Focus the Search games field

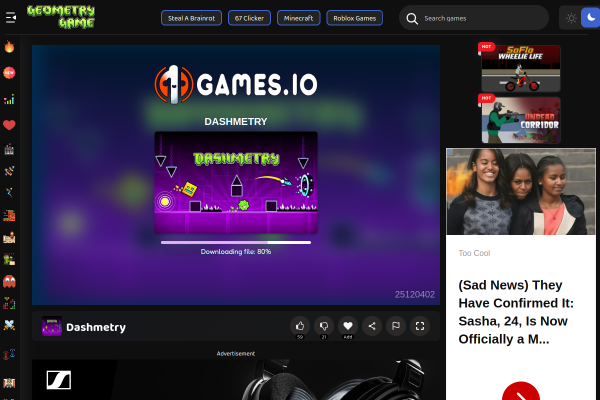click(x=474, y=18)
